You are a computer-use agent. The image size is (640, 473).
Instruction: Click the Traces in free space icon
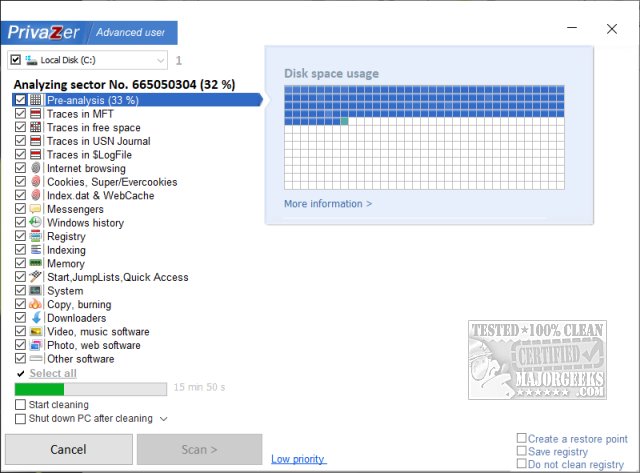(x=36, y=127)
